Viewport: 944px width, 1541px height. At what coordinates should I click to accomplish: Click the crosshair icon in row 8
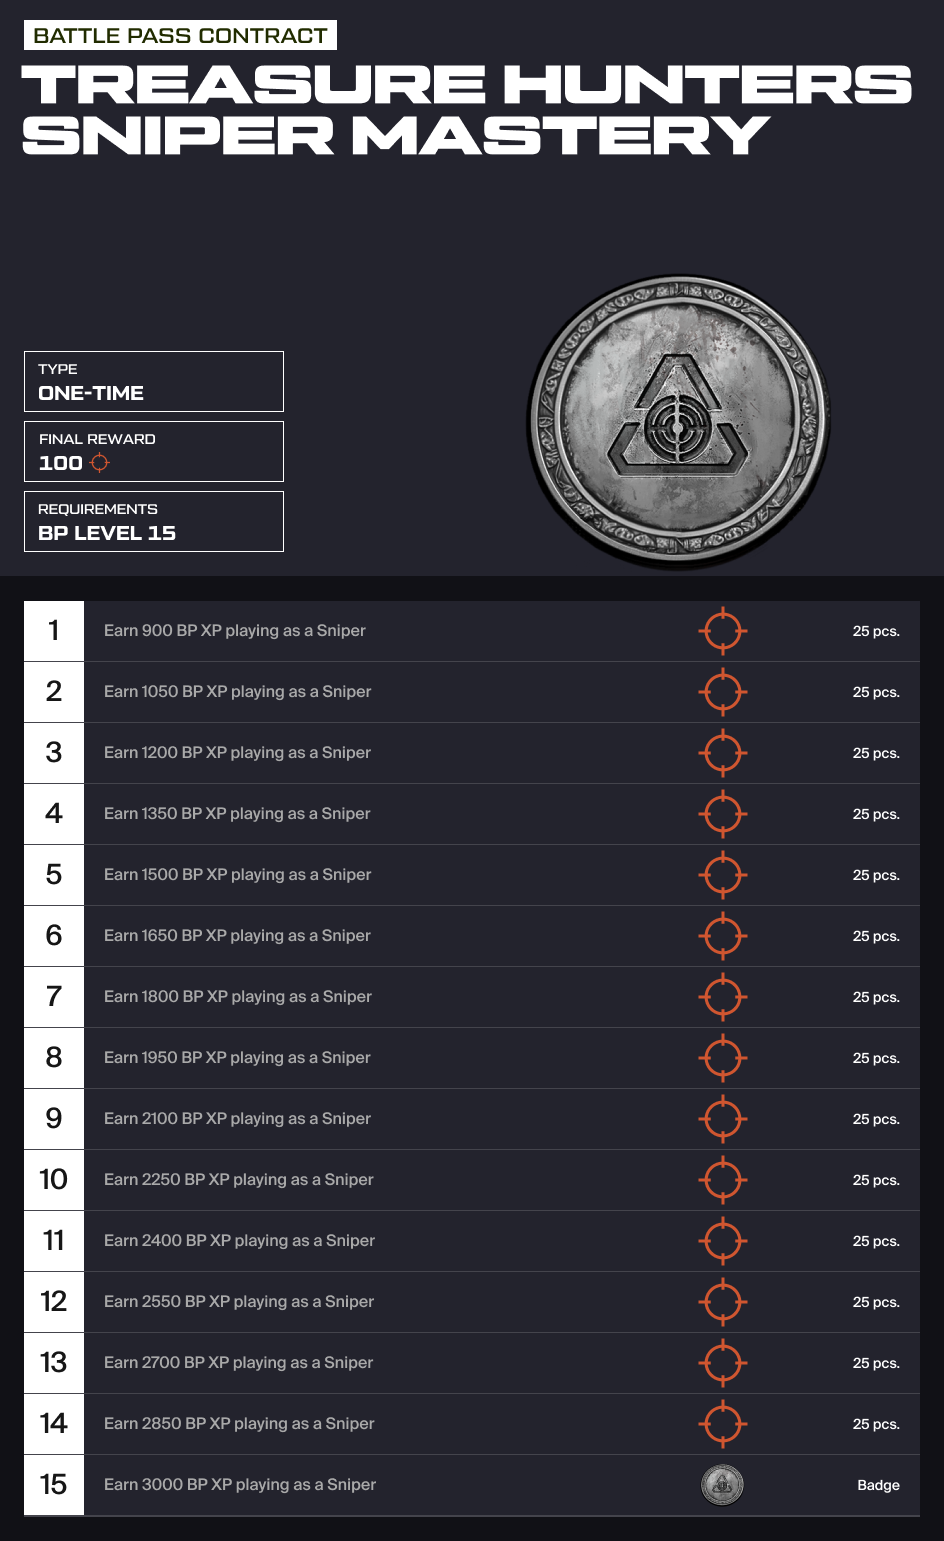(722, 1058)
